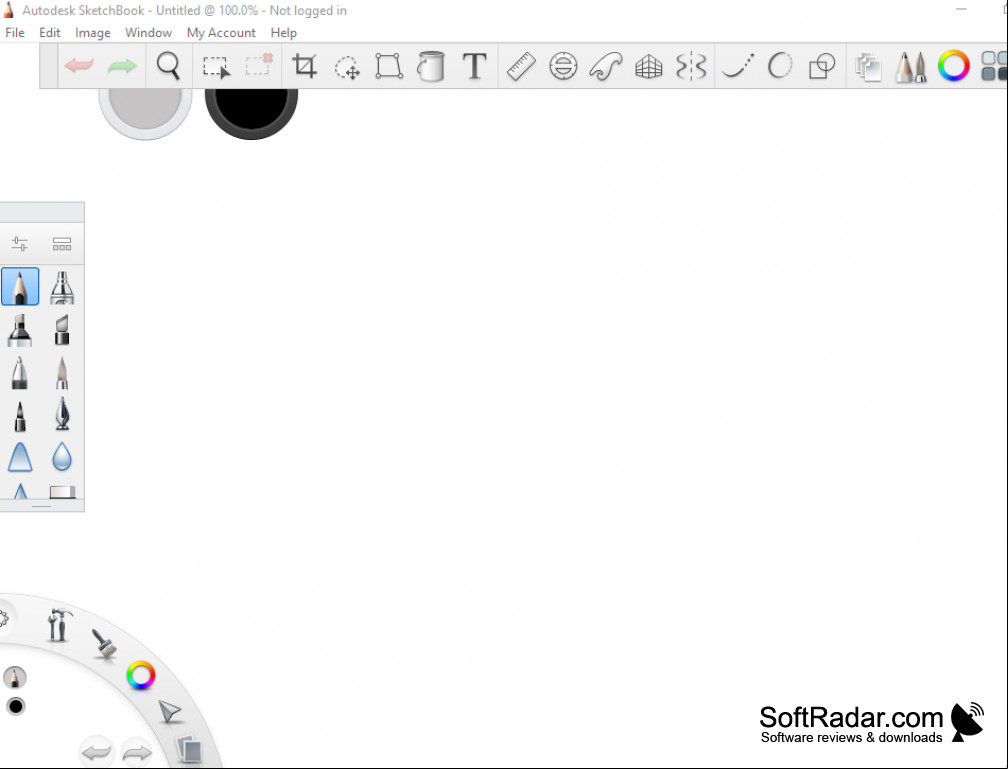
Task: Click the lagoon black current color dot
Action: click(x=15, y=707)
